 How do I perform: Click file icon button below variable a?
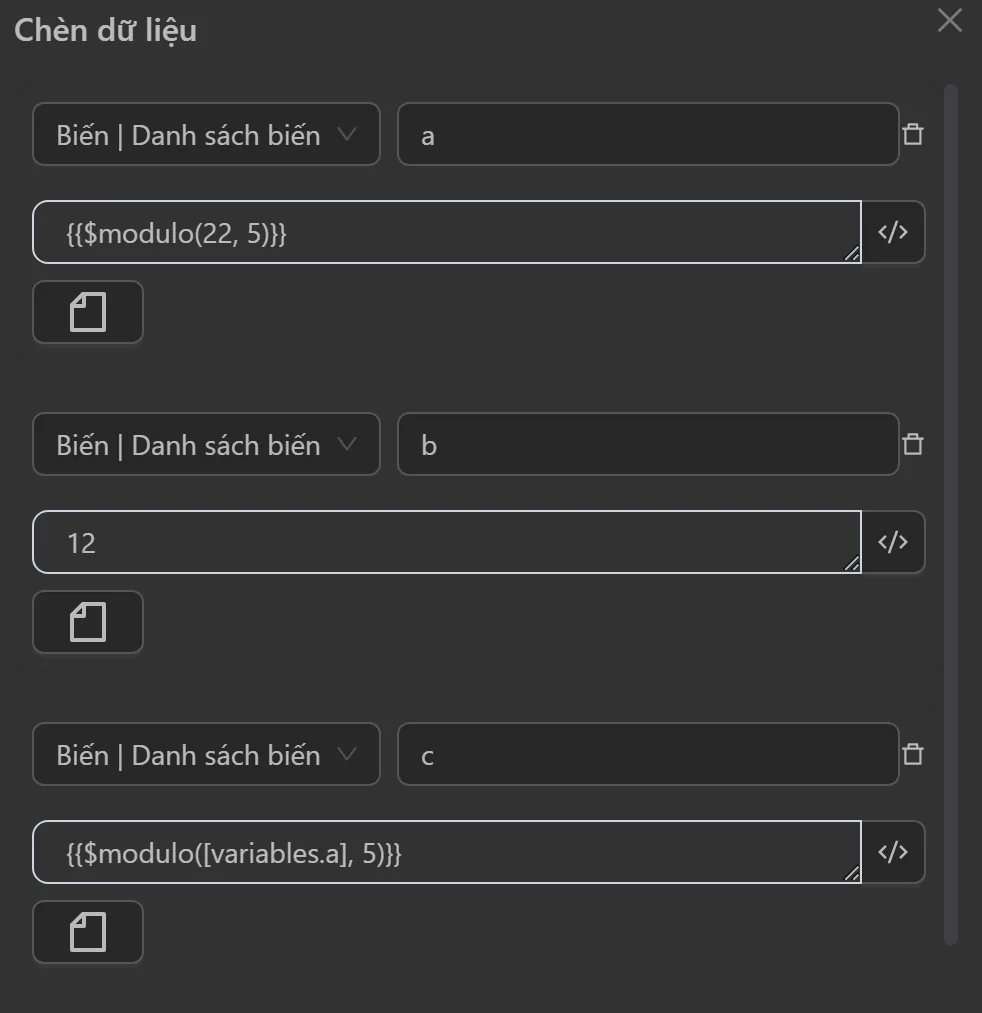coord(88,312)
